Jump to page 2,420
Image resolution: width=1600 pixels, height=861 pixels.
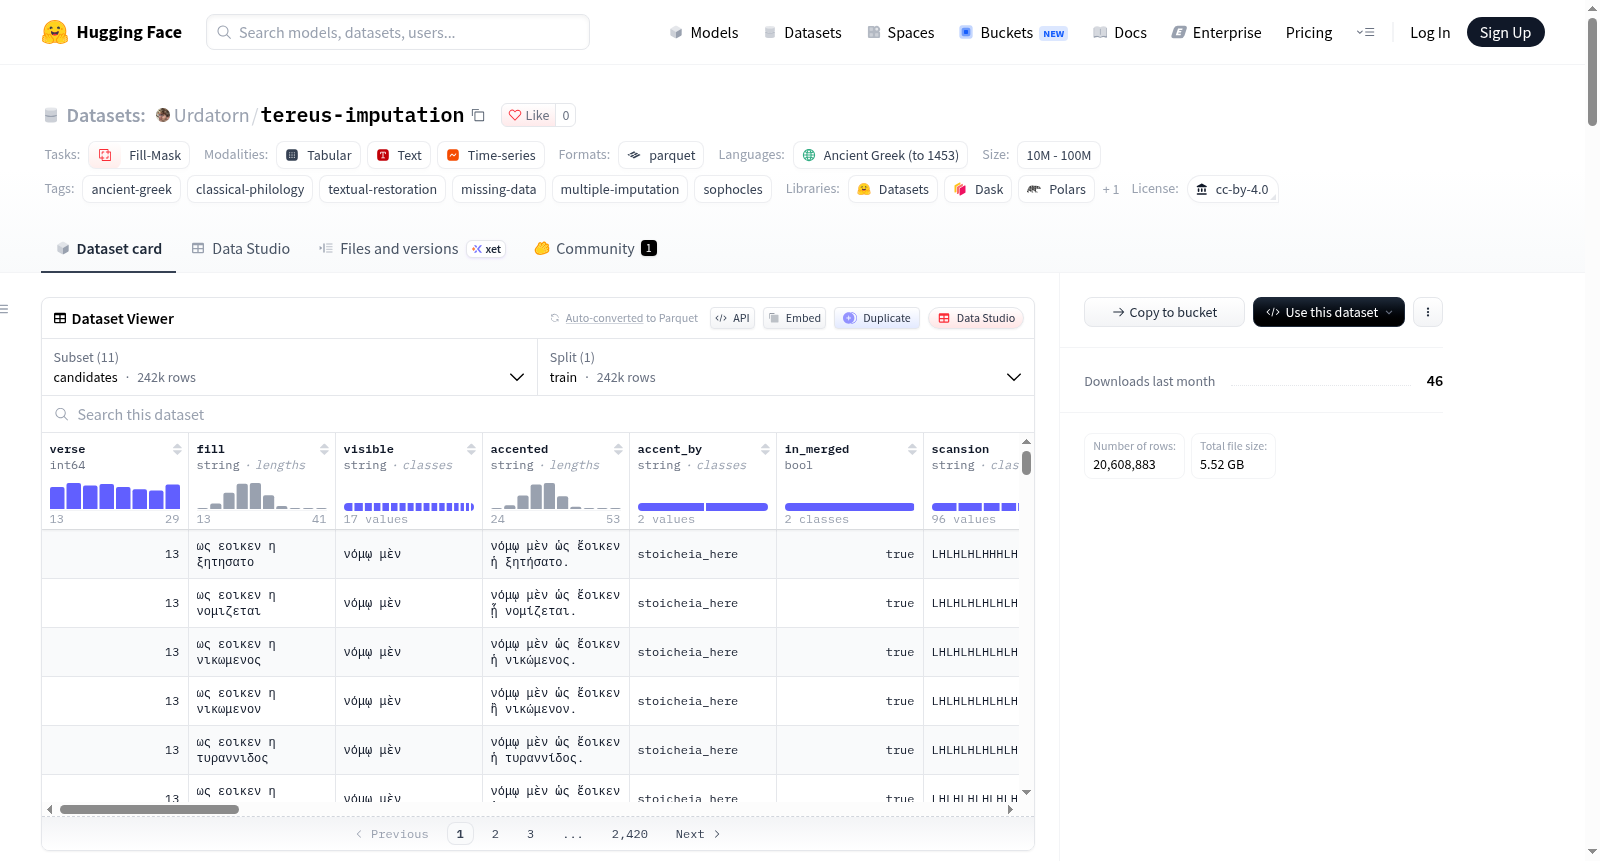tap(630, 834)
